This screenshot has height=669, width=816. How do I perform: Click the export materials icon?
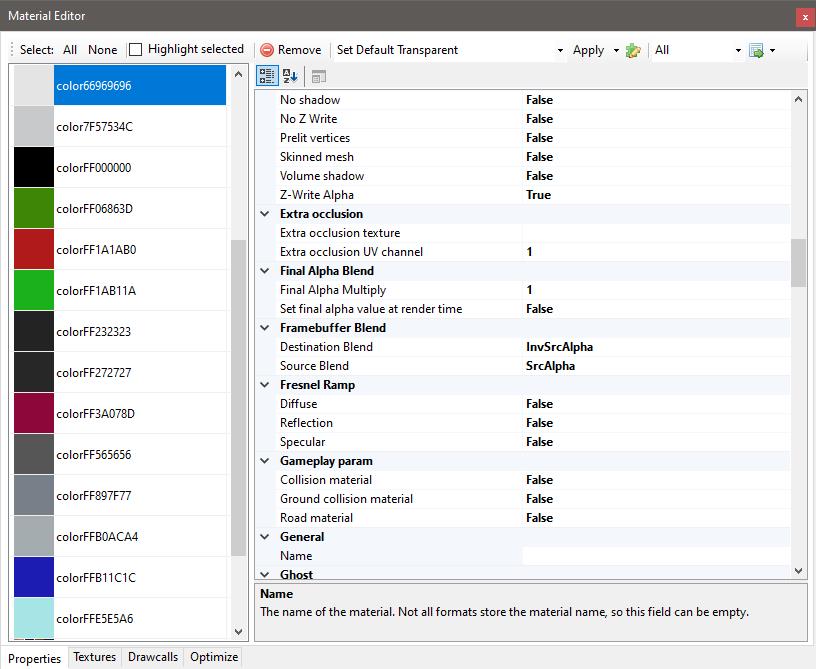point(756,50)
